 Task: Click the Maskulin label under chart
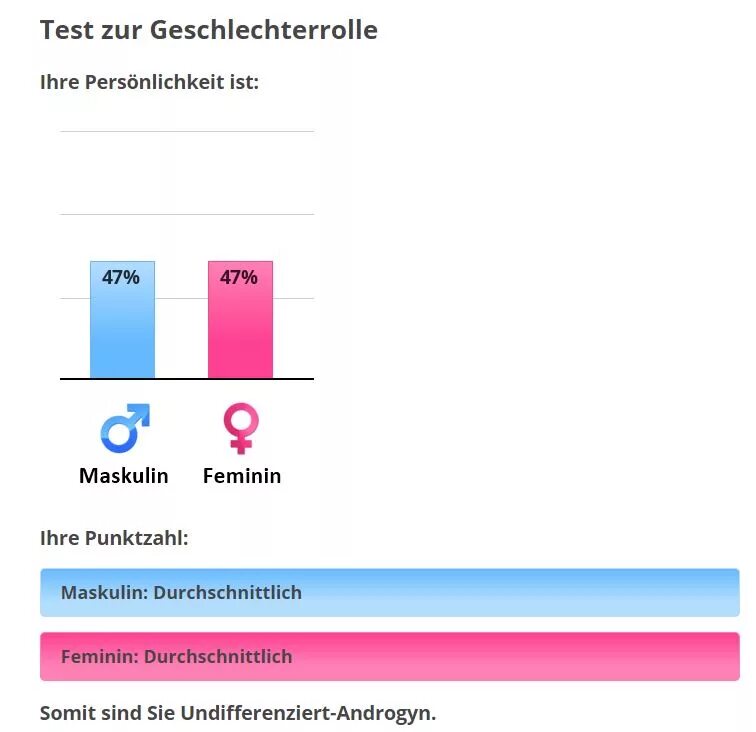(x=124, y=475)
